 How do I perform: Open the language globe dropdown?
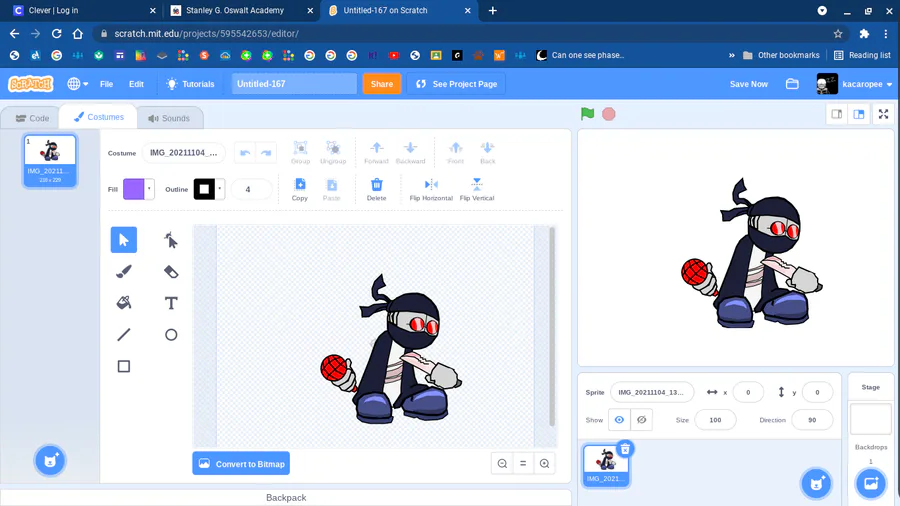(x=77, y=84)
